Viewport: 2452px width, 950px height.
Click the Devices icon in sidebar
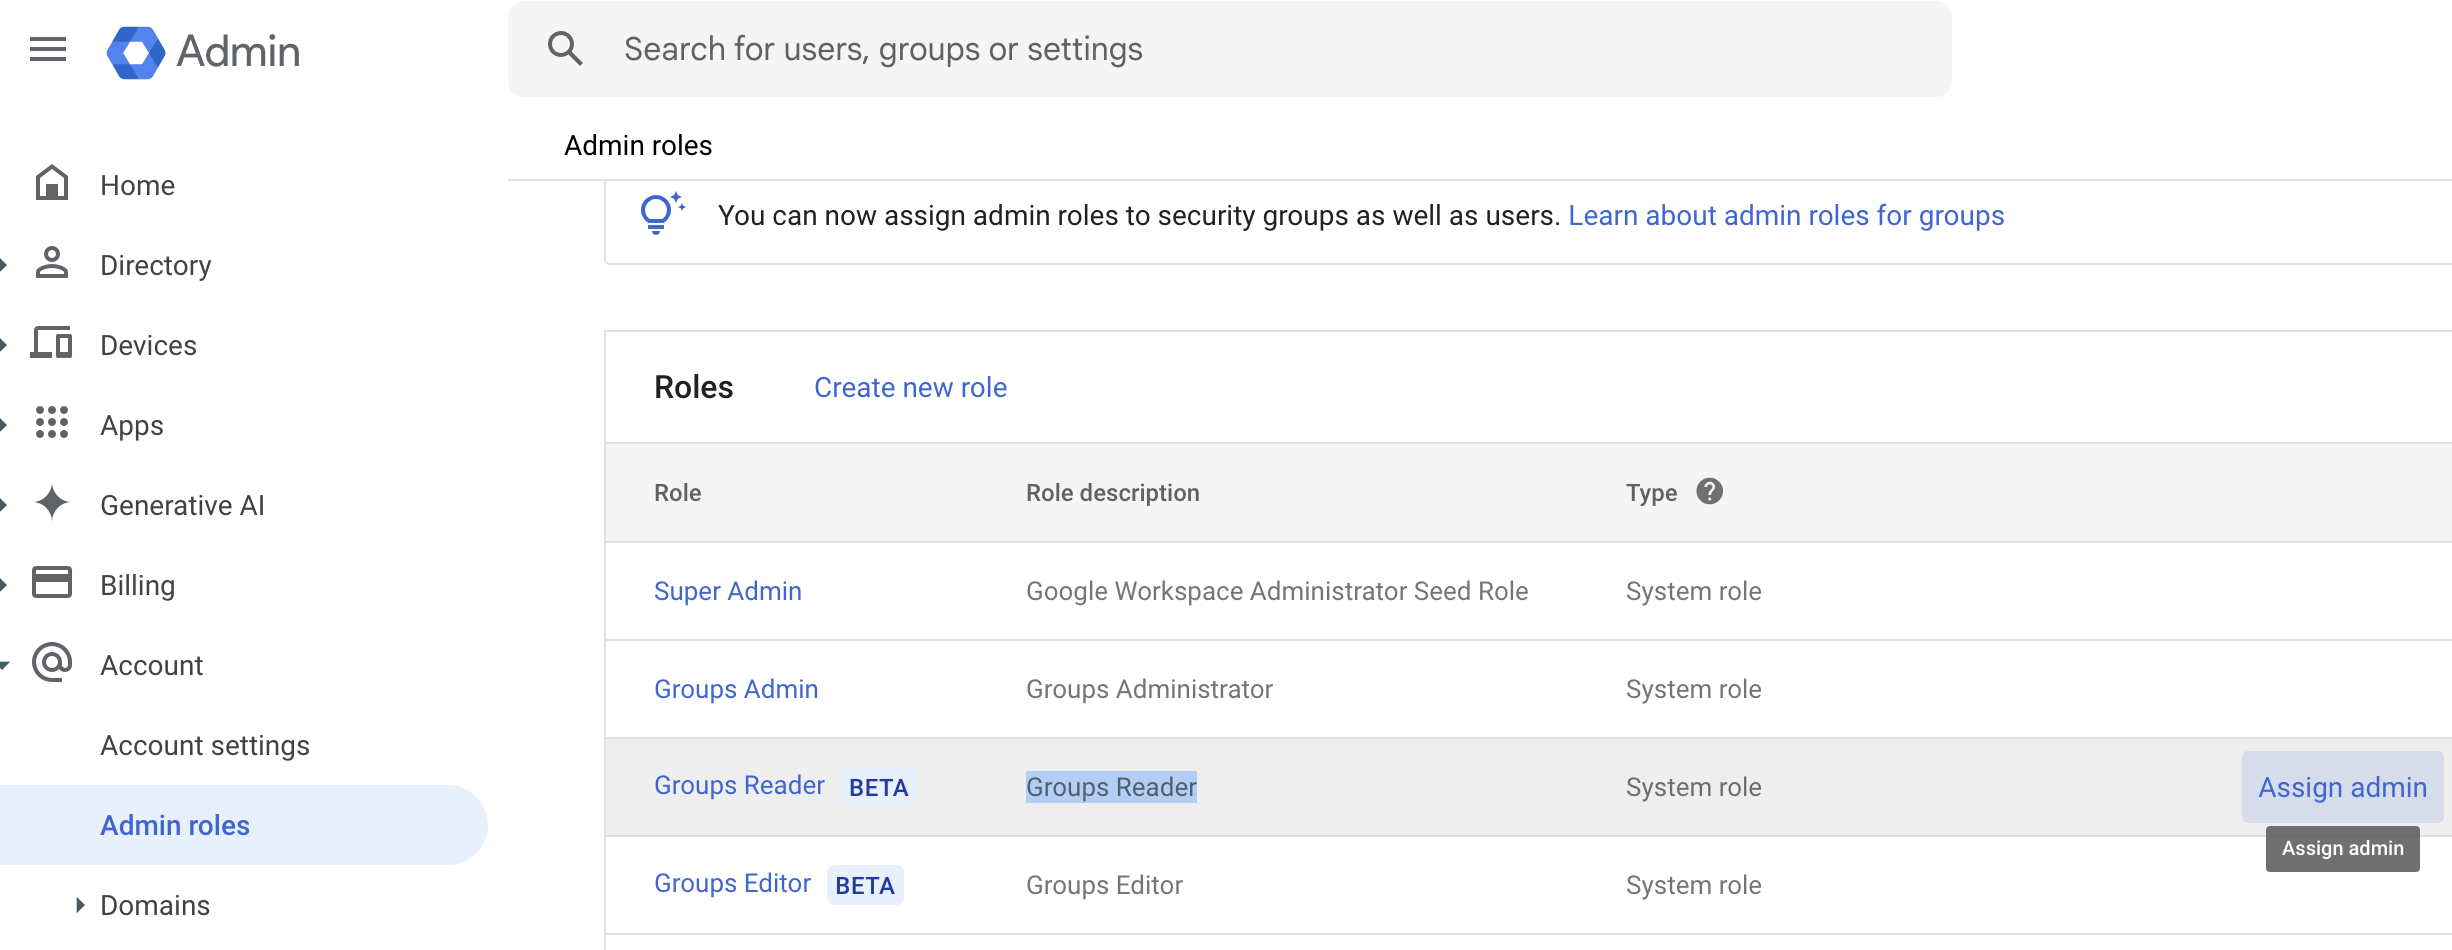pyautogui.click(x=52, y=343)
